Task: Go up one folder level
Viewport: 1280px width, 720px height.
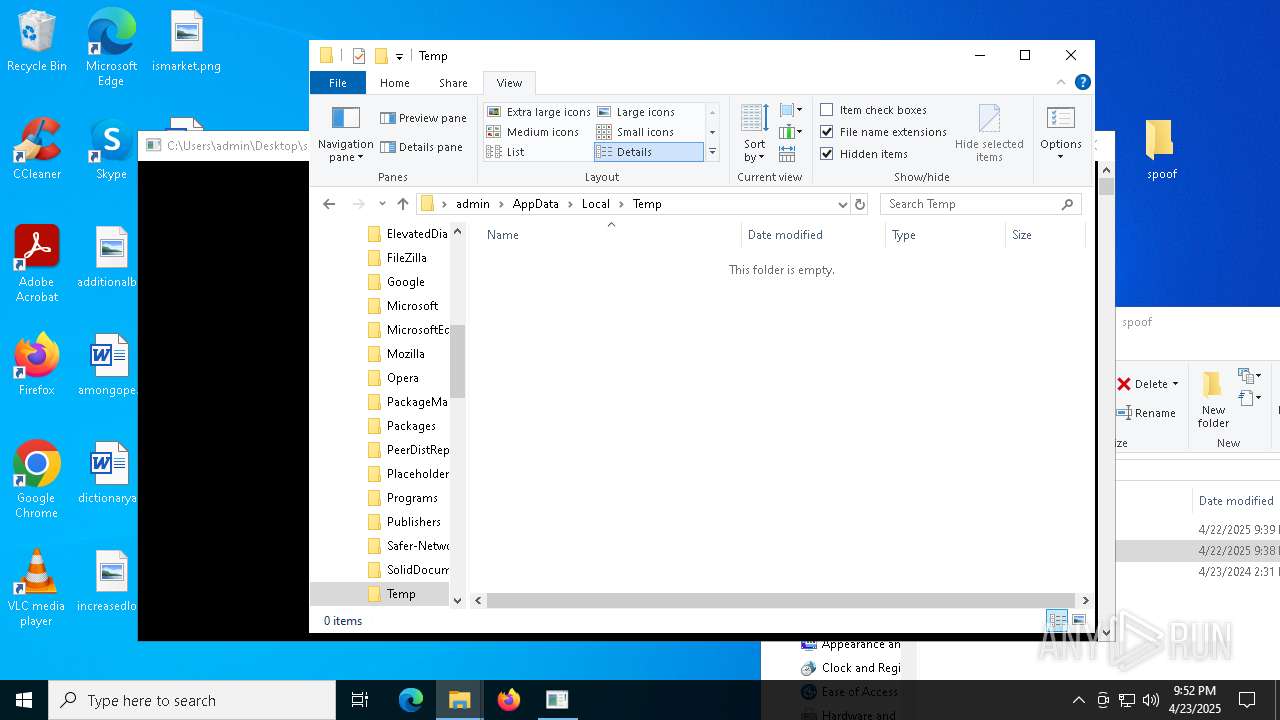Action: pyautogui.click(x=403, y=204)
